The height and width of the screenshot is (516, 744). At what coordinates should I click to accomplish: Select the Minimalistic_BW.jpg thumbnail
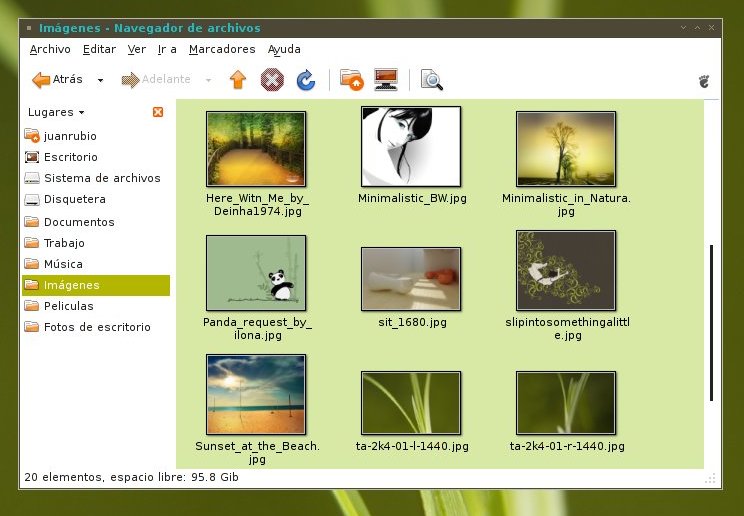tap(411, 147)
